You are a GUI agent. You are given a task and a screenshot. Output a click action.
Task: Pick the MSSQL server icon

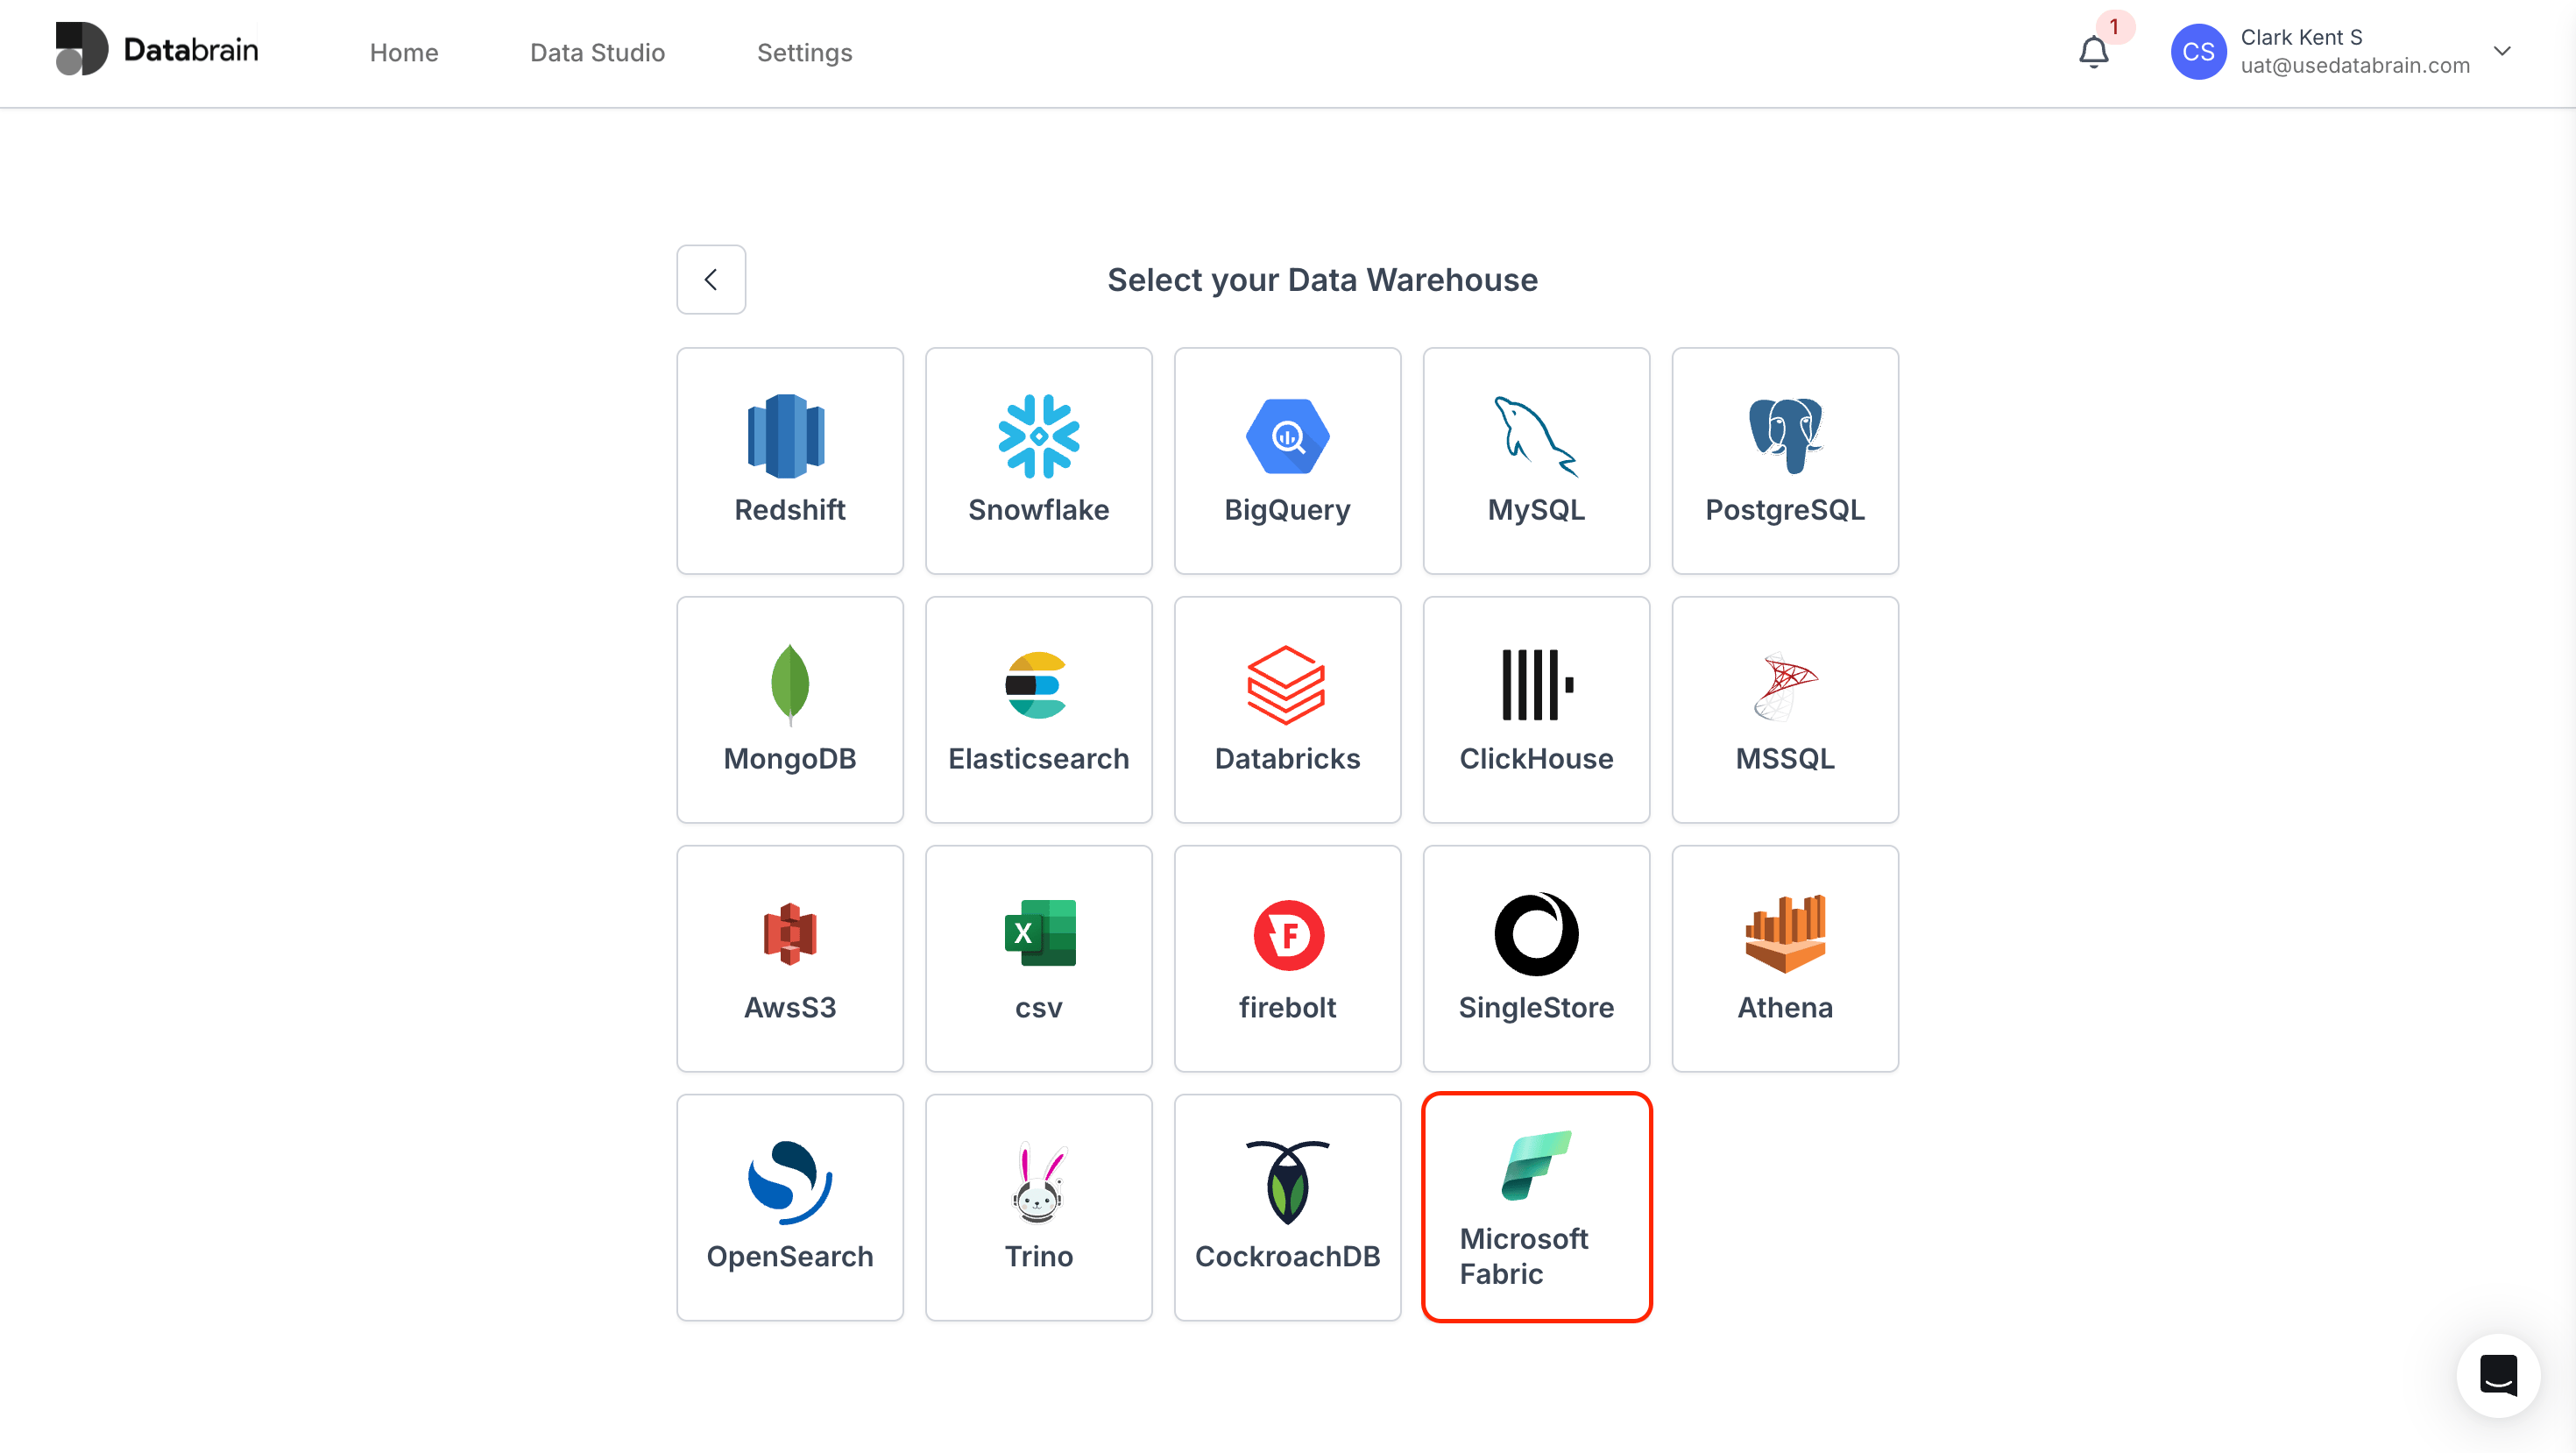coord(1785,686)
